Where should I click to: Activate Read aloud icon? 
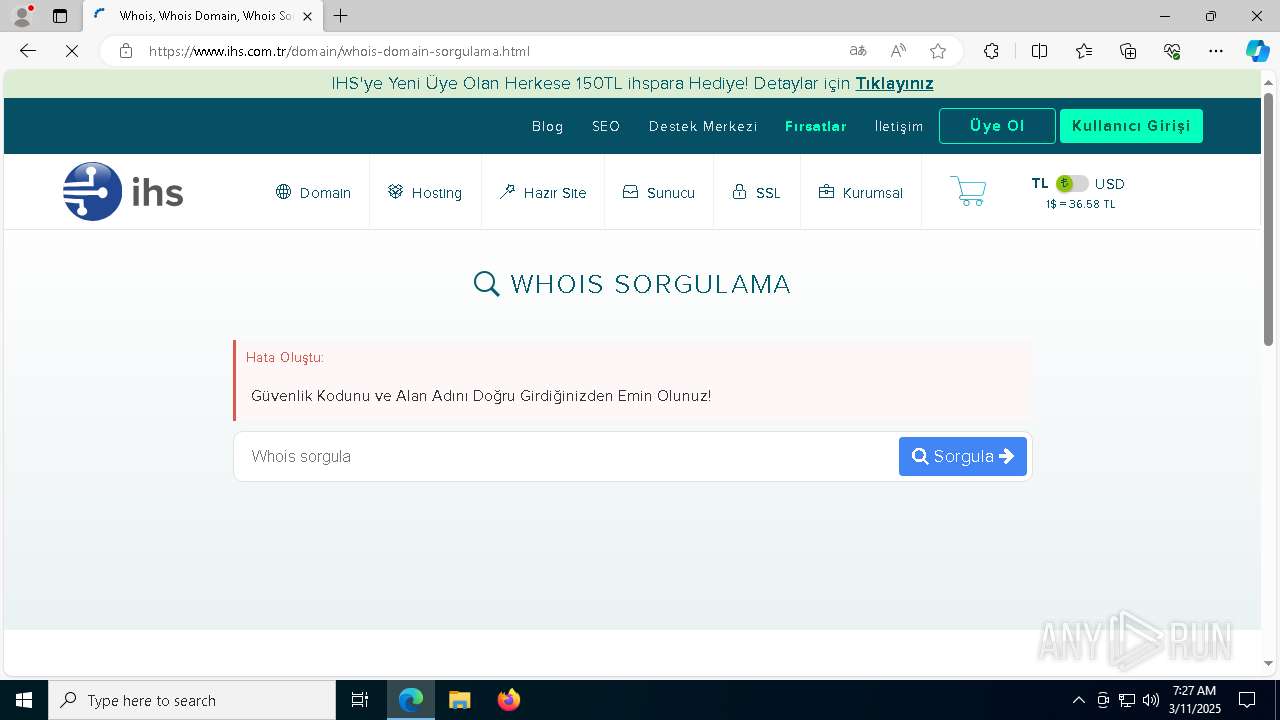coord(898,51)
